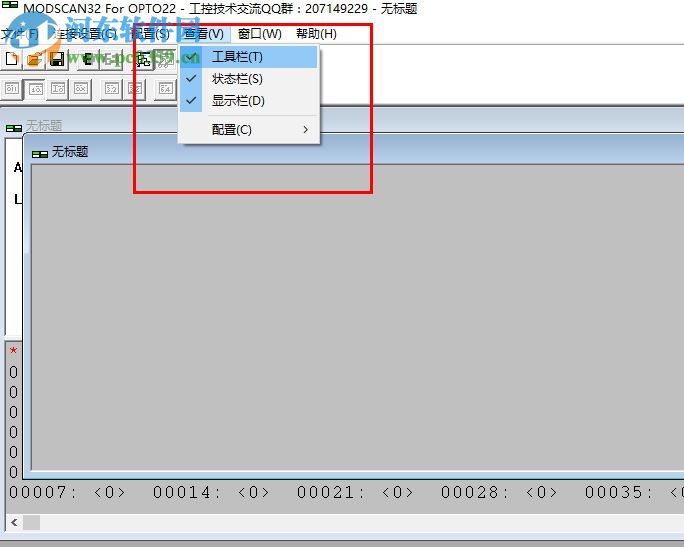The height and width of the screenshot is (547, 684).
Task: Select 32-bit '3.2' float format icon
Action: (x=111, y=89)
